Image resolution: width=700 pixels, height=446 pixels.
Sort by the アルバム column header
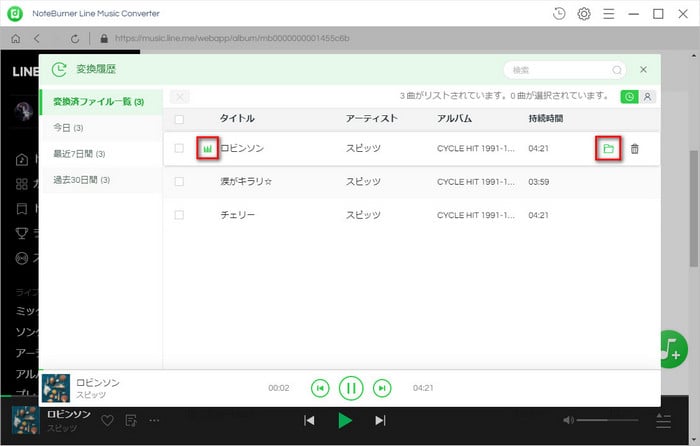click(454, 118)
